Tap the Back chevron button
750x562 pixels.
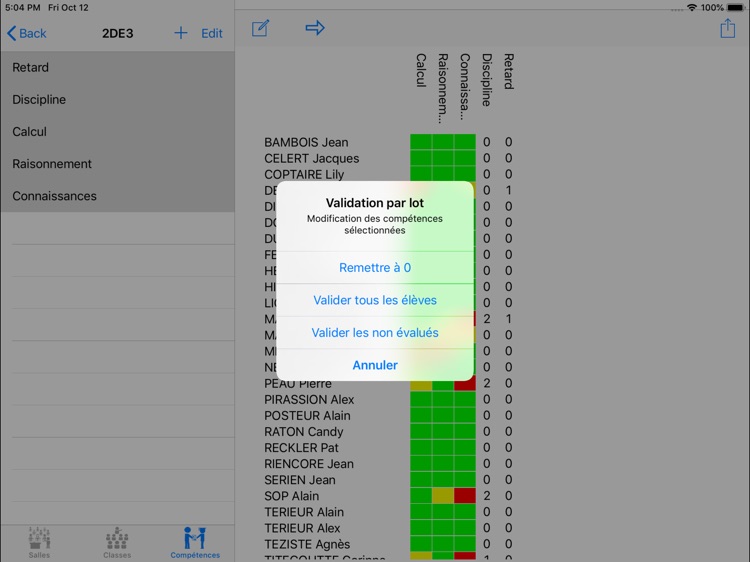coord(27,33)
